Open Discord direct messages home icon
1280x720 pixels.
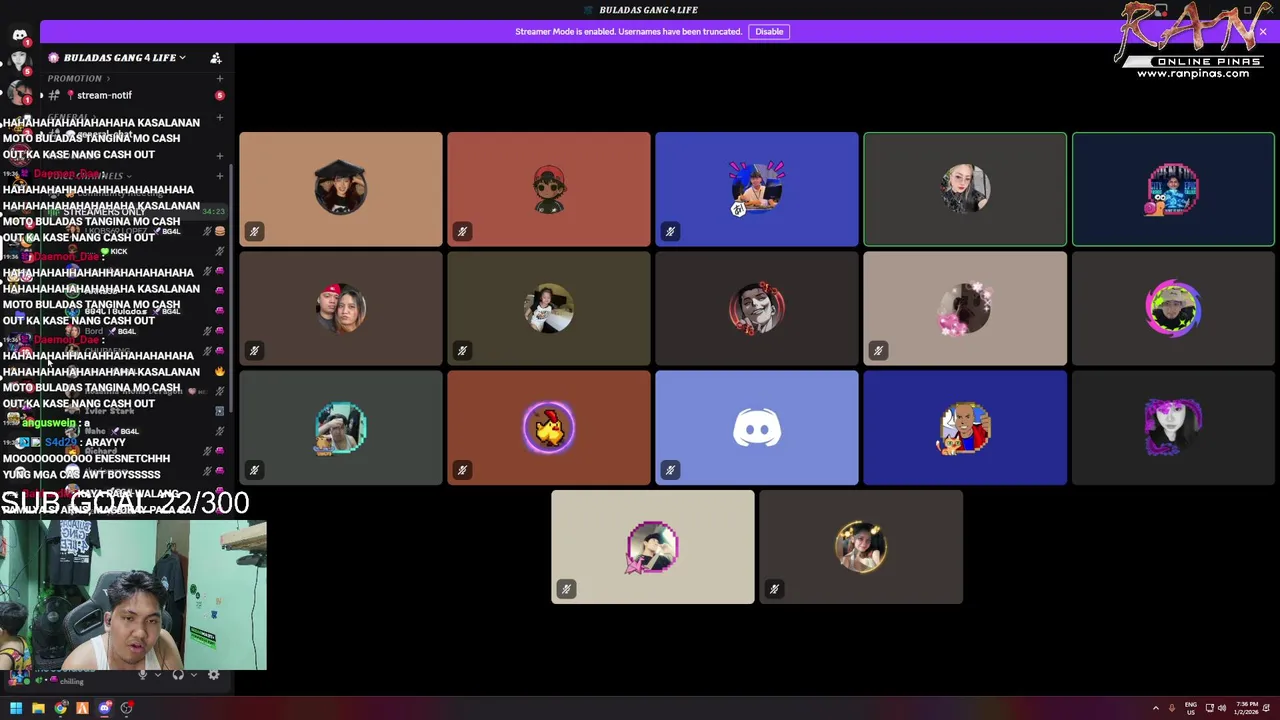(x=20, y=35)
